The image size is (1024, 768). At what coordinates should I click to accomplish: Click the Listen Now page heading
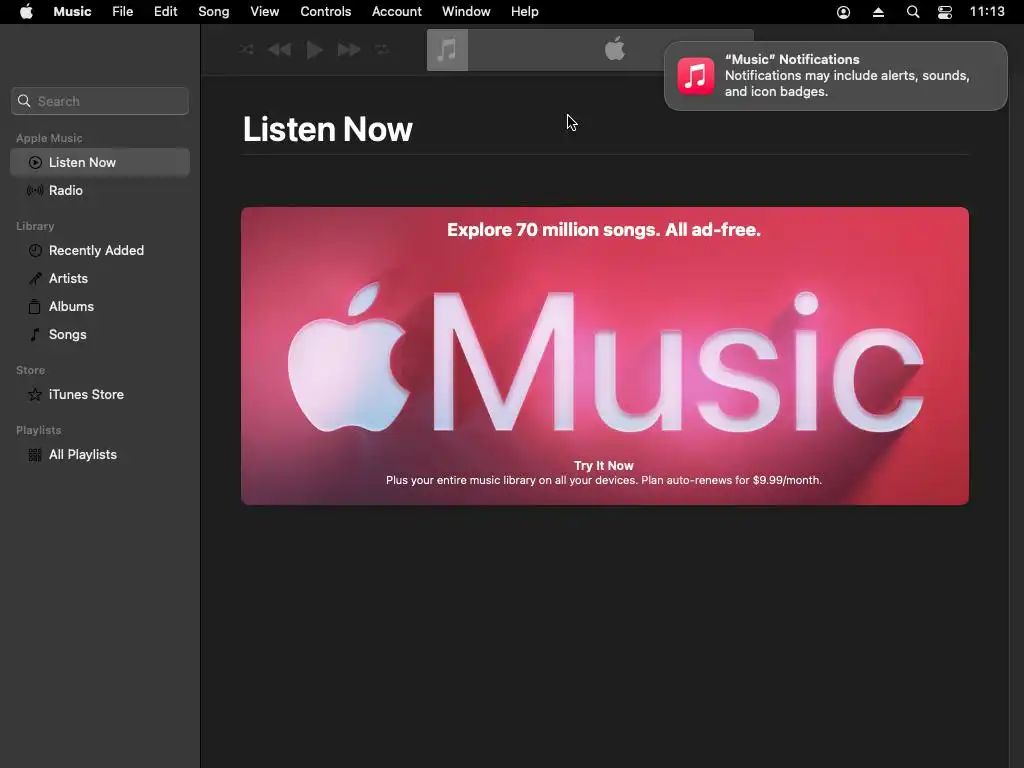point(328,129)
